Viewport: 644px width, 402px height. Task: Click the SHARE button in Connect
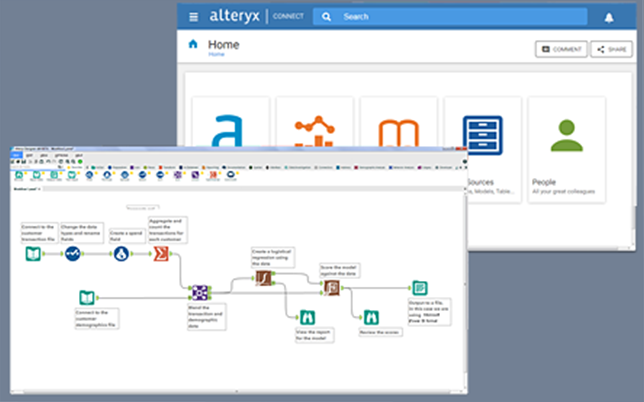(x=611, y=49)
